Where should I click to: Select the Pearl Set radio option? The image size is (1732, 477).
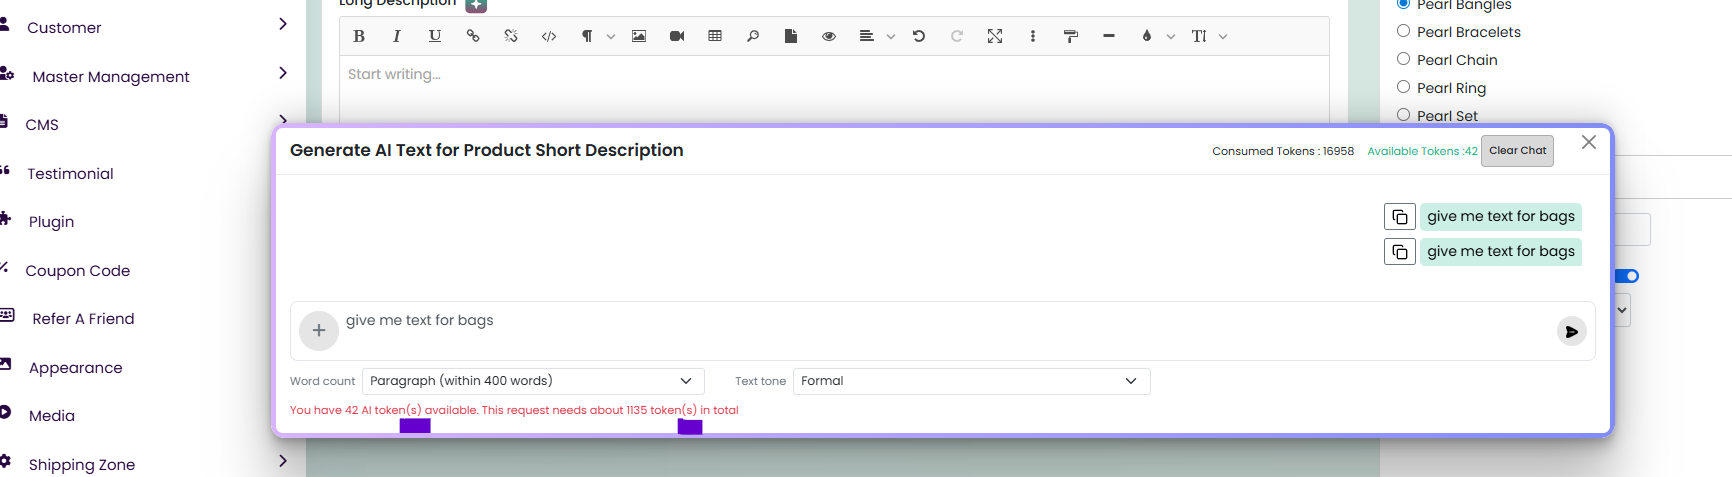[x=1404, y=115]
